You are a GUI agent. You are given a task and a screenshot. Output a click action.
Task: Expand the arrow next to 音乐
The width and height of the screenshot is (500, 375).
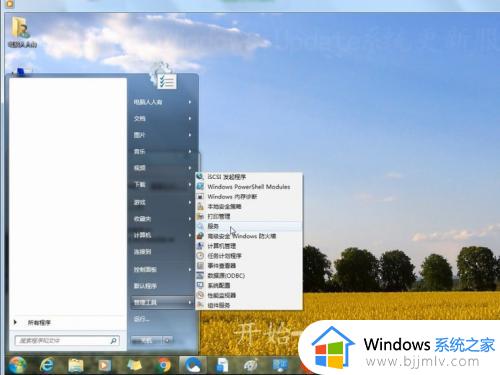click(190, 152)
